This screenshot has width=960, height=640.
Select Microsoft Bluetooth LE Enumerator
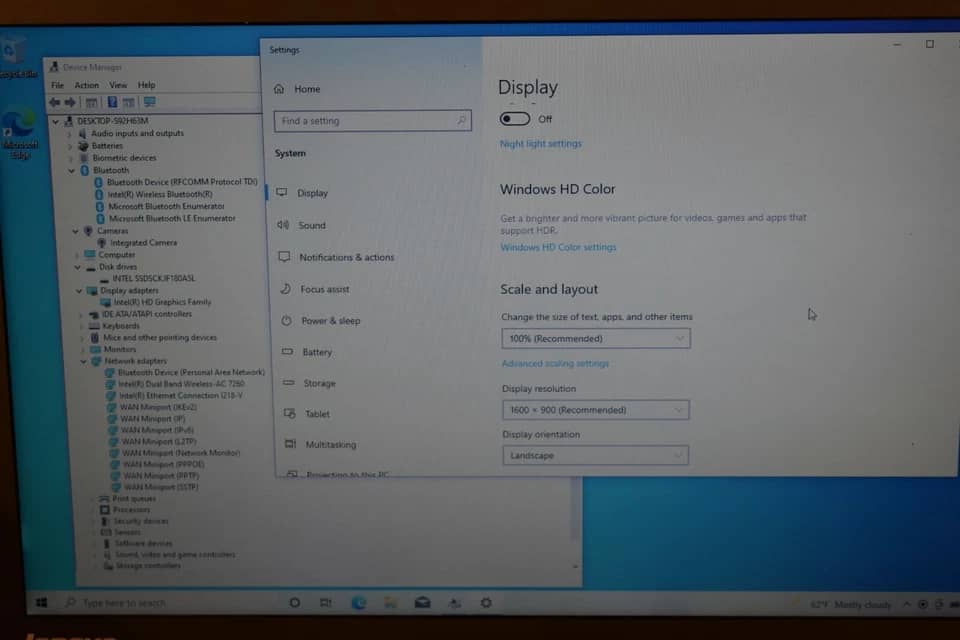point(172,218)
